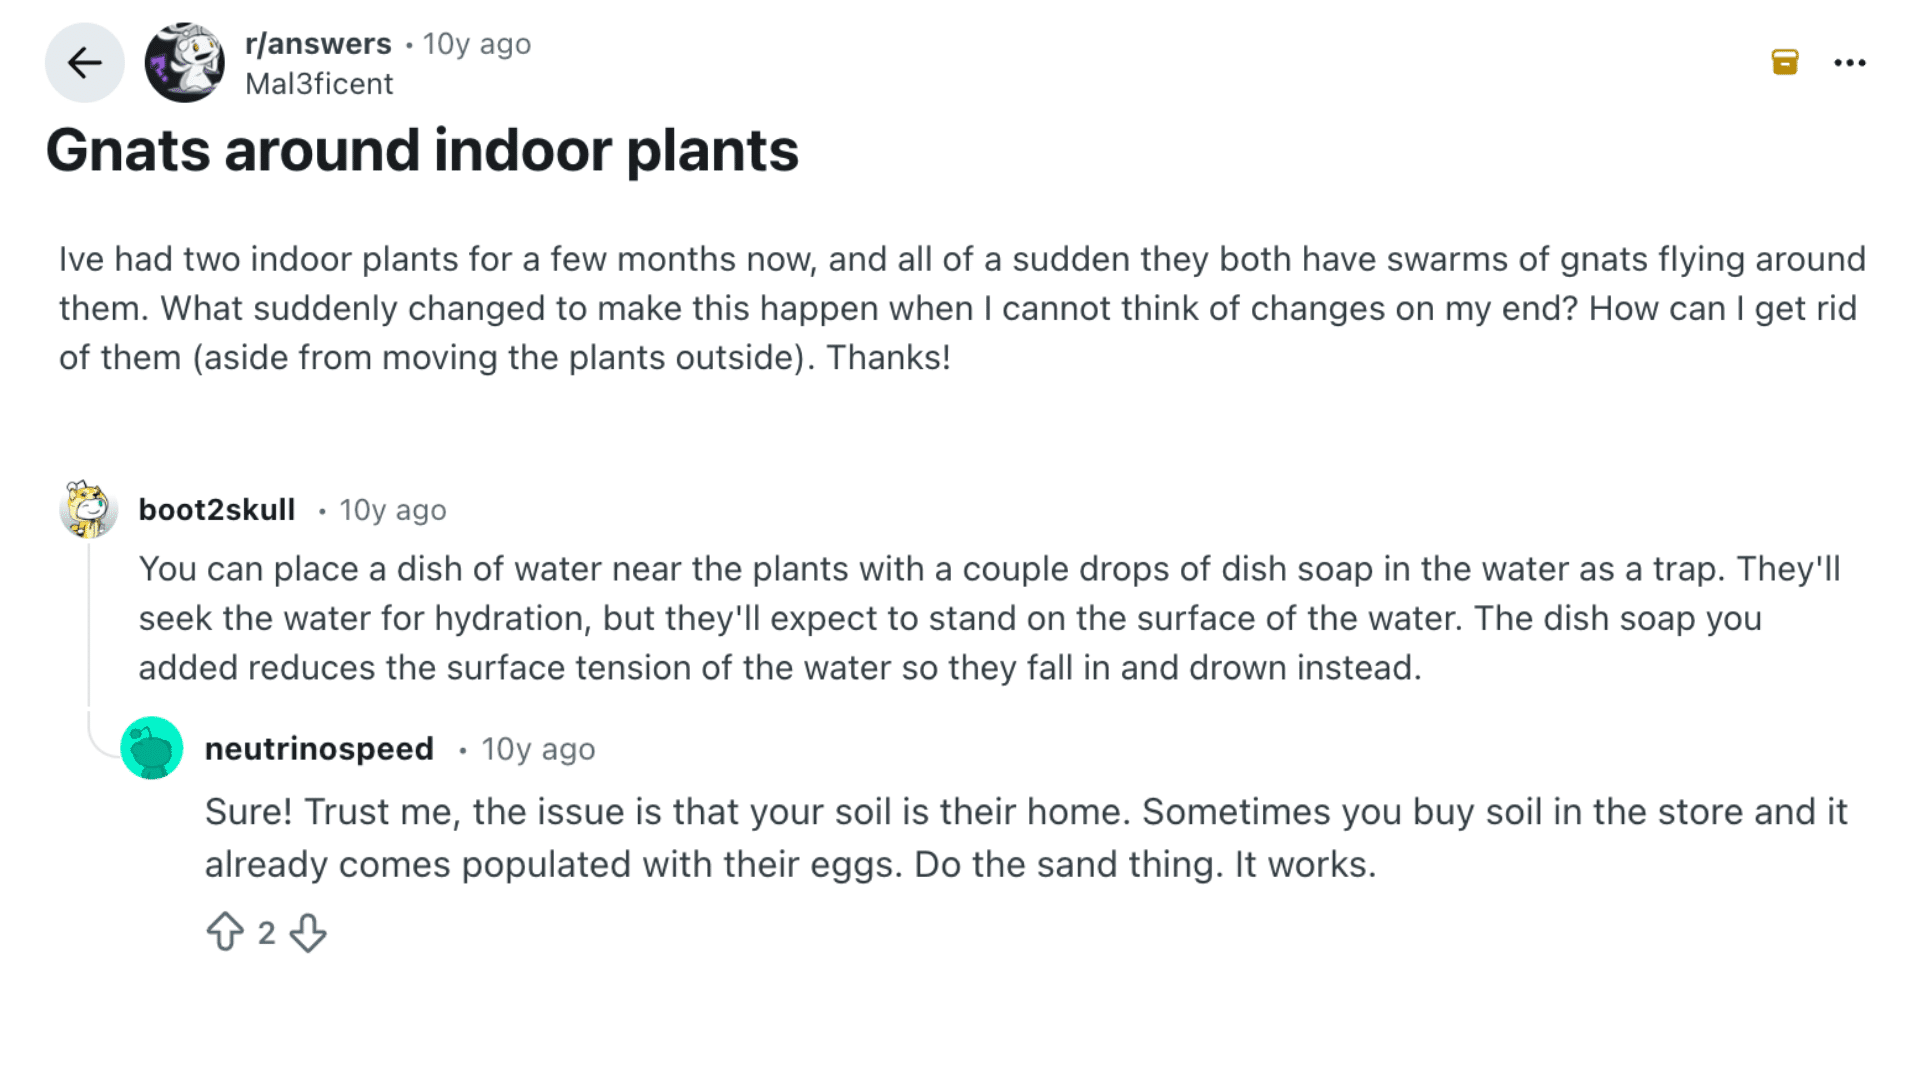The image size is (1920, 1080).
Task: Open boot2skull's username profile link
Action: coord(217,510)
